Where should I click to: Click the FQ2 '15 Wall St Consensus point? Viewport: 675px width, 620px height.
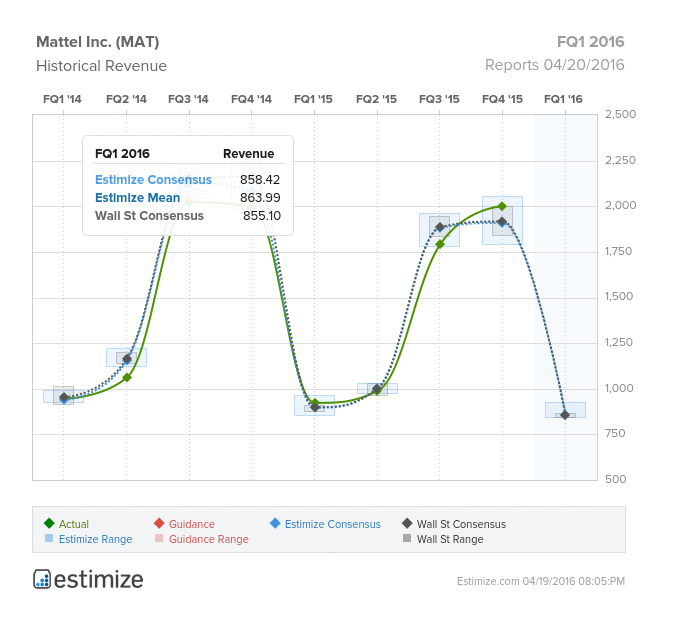[377, 389]
